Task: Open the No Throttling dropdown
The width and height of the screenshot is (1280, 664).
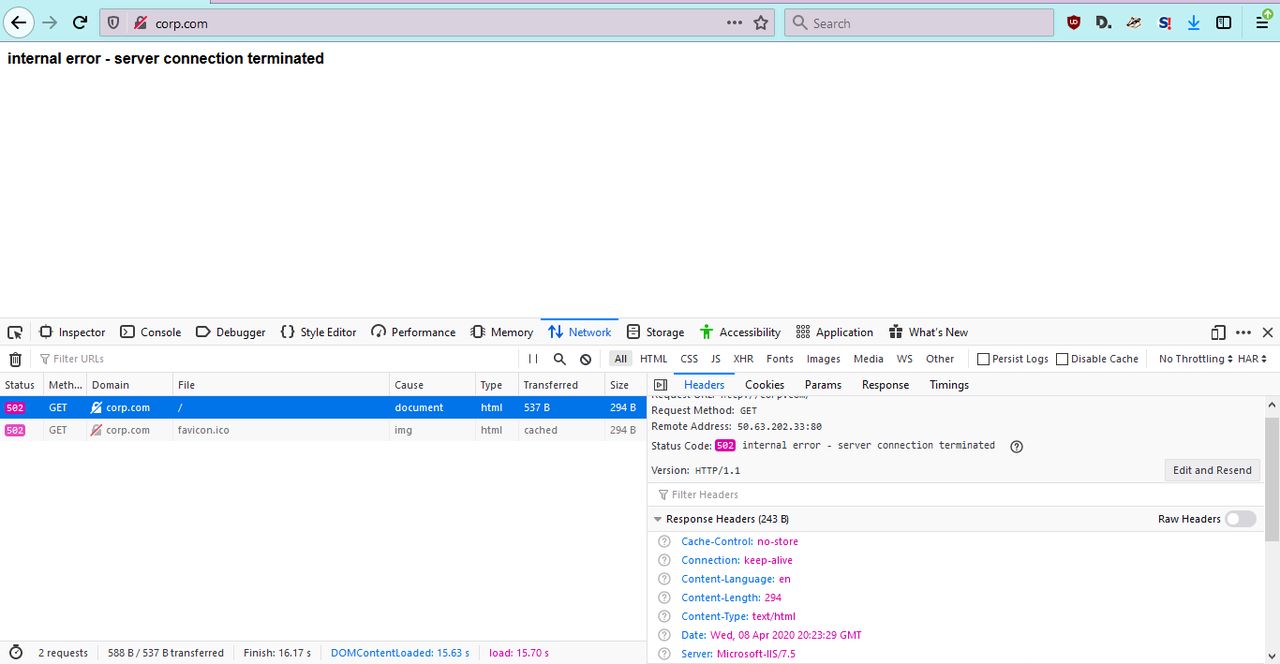Action: click(x=1195, y=359)
